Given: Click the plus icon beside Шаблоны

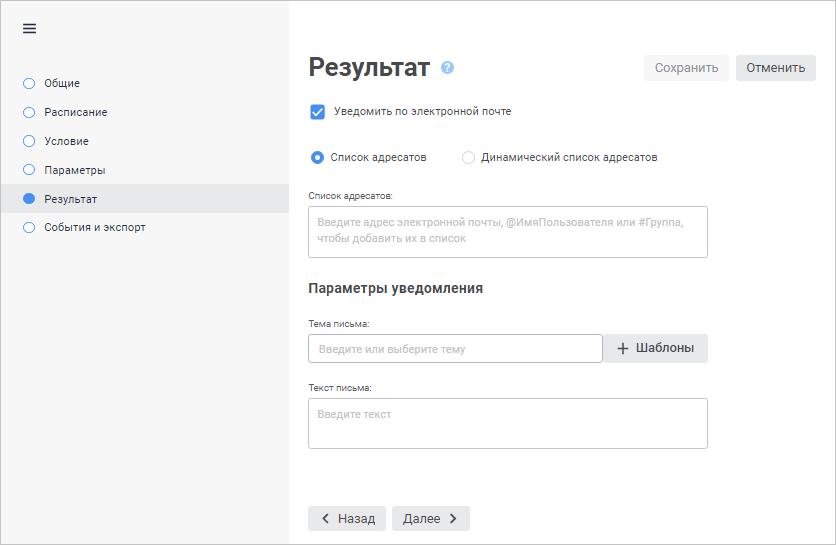Looking at the screenshot, I should point(623,348).
